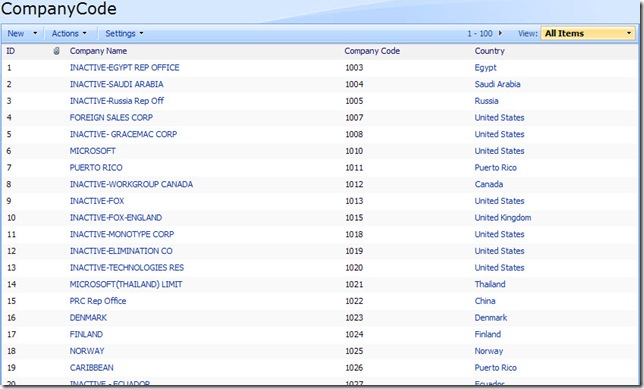Open the DENMARK company name link
Image resolution: width=644 pixels, height=389 pixels.
point(88,318)
